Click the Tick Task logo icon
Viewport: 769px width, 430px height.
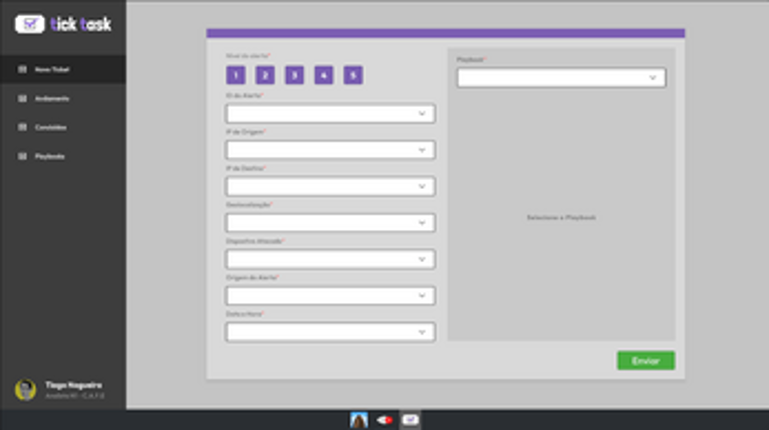pyautogui.click(x=30, y=23)
